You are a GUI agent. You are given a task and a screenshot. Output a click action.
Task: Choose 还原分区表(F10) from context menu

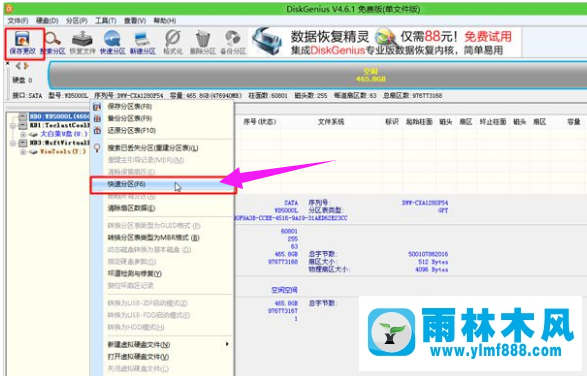coord(162,131)
